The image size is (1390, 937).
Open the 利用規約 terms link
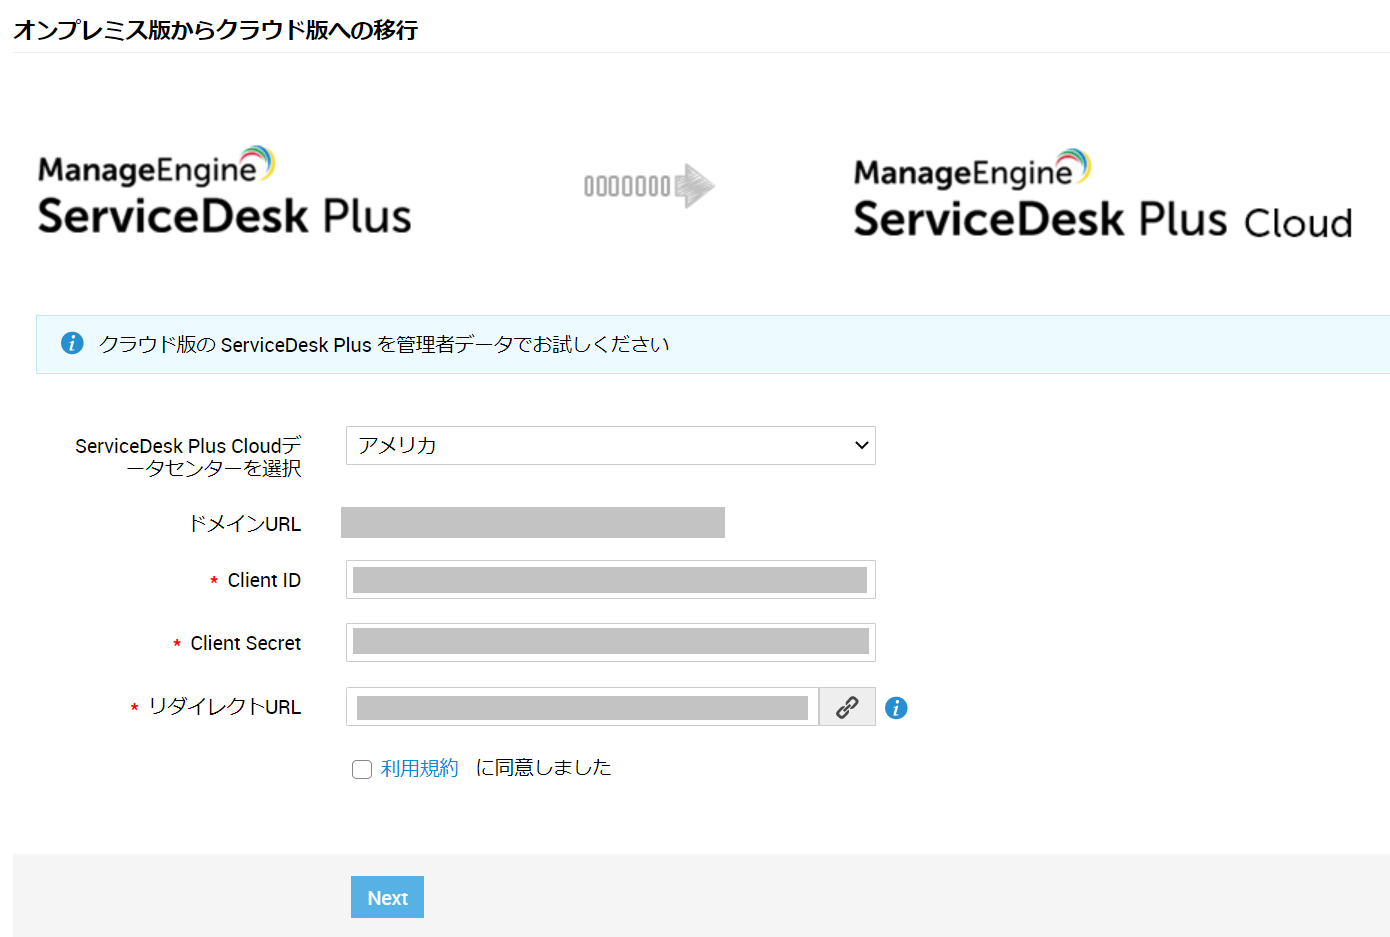coord(419,768)
